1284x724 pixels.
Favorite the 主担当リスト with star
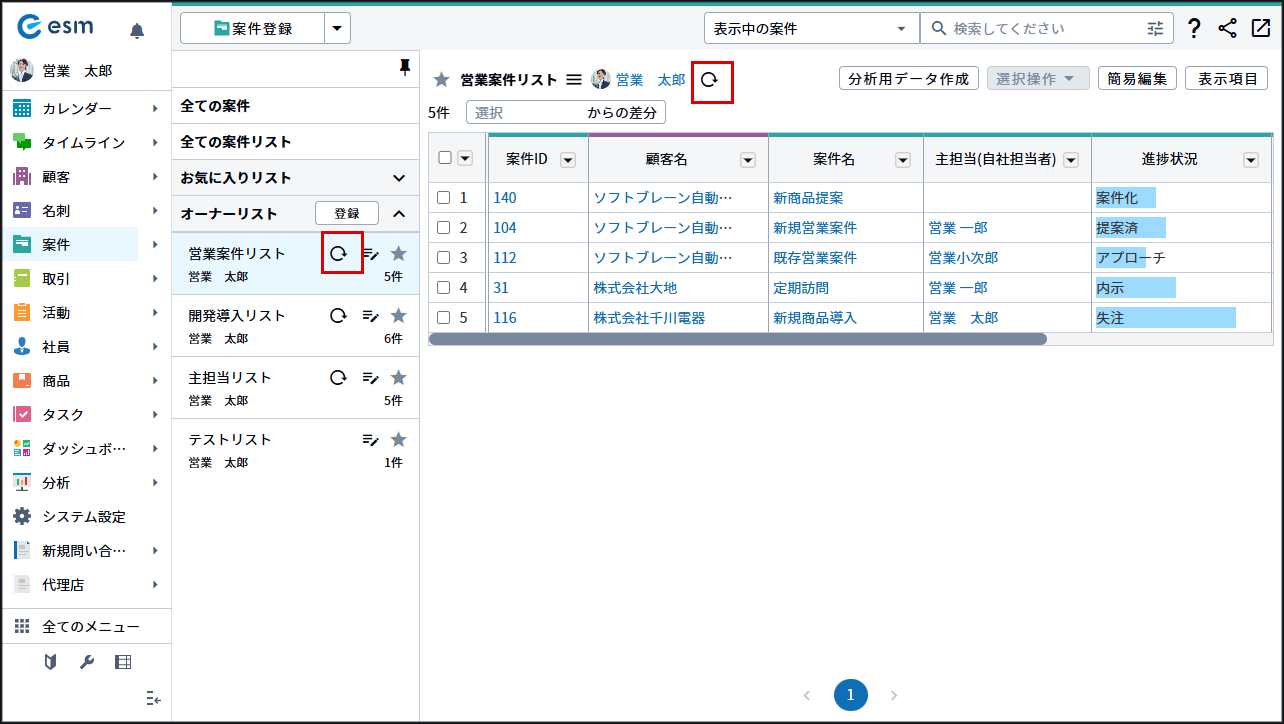click(x=398, y=378)
